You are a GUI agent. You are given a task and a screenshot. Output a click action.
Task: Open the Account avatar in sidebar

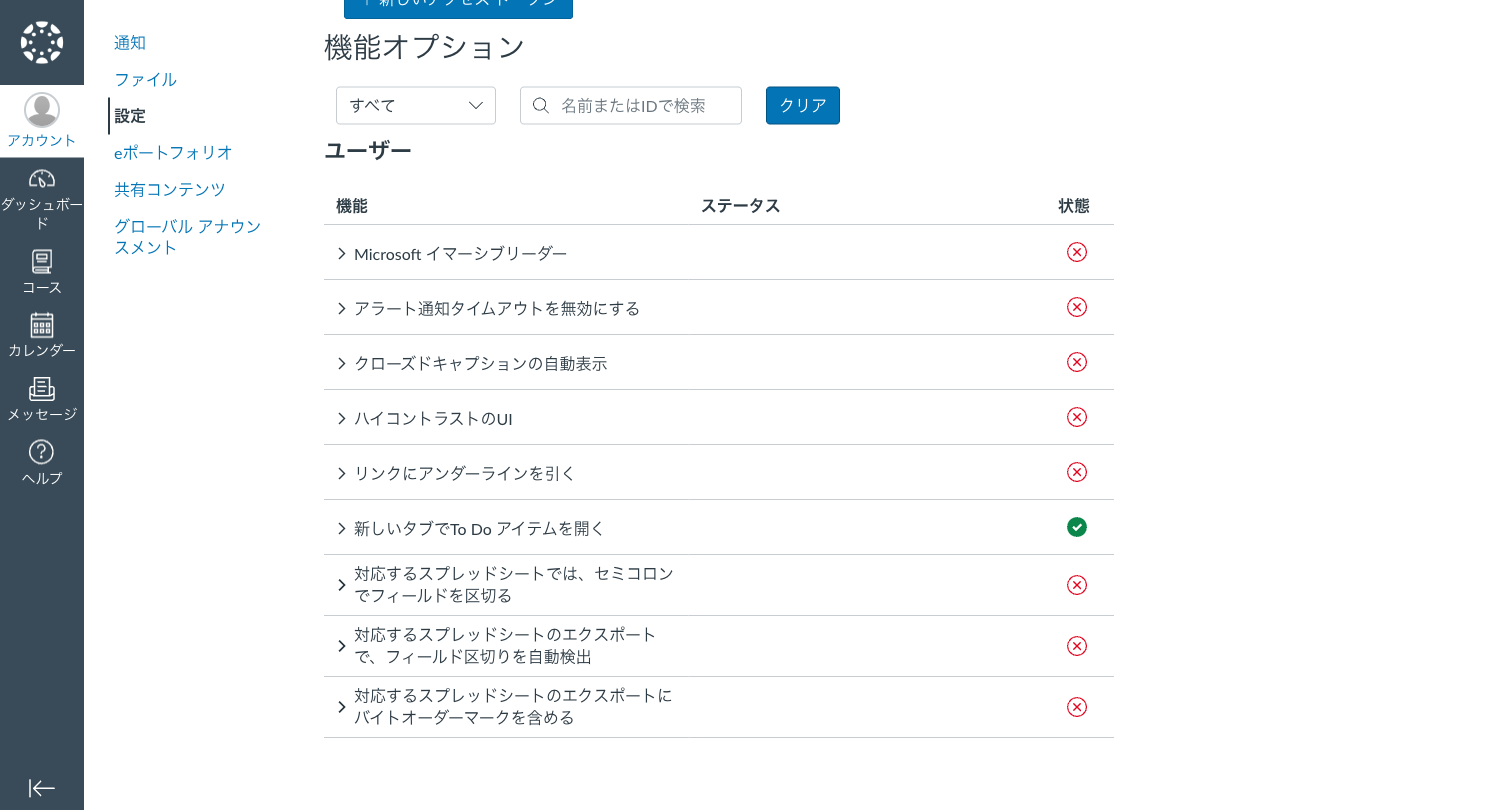(x=42, y=111)
